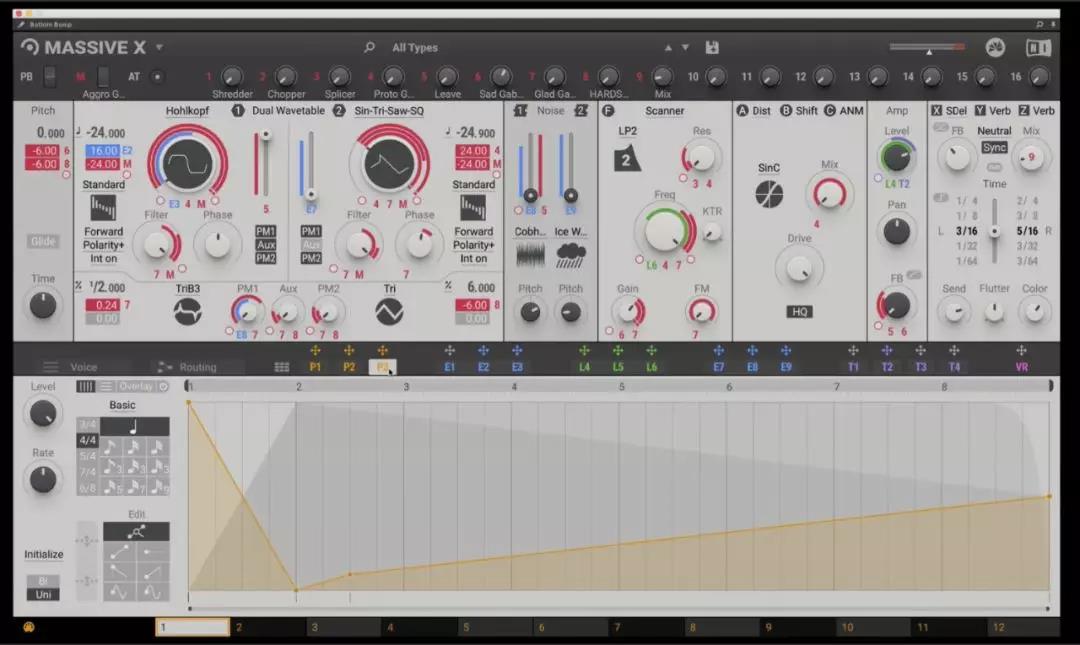
Task: Open the P1 performer tab
Action: point(315,367)
